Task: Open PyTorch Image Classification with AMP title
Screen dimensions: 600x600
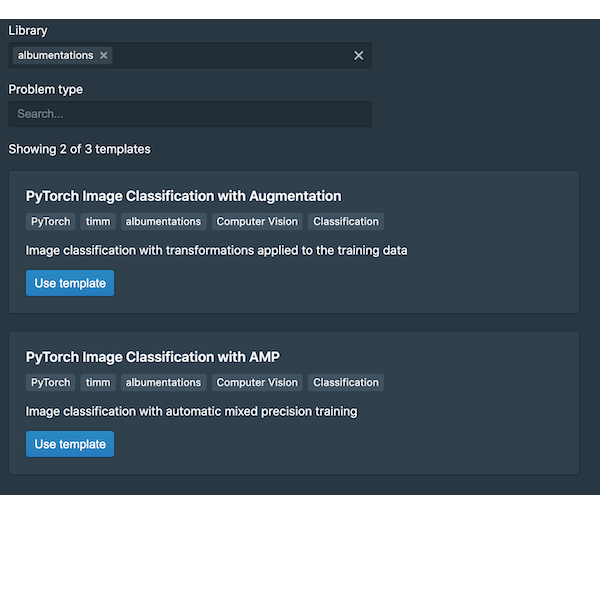Action: 153,357
